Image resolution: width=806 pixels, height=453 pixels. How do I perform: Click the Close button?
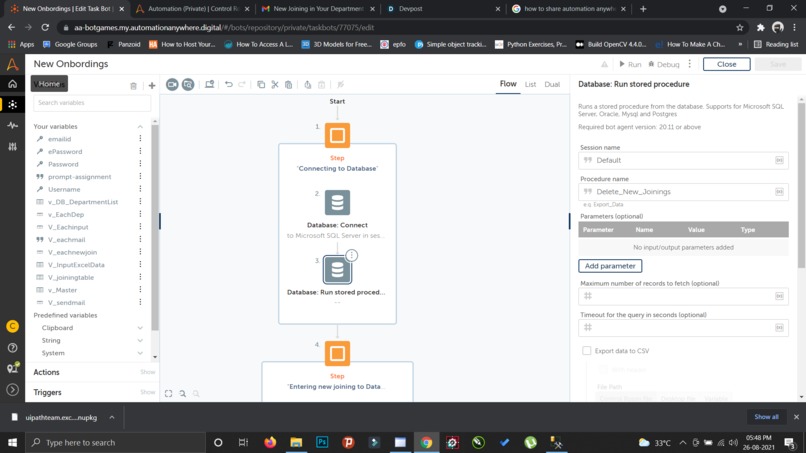[726, 64]
